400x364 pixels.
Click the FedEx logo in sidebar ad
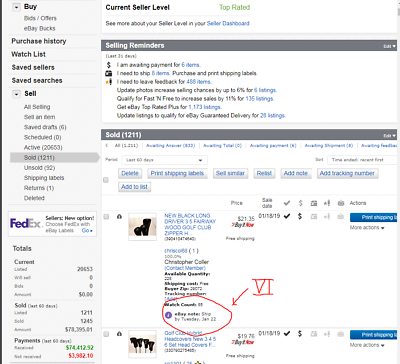click(x=25, y=223)
